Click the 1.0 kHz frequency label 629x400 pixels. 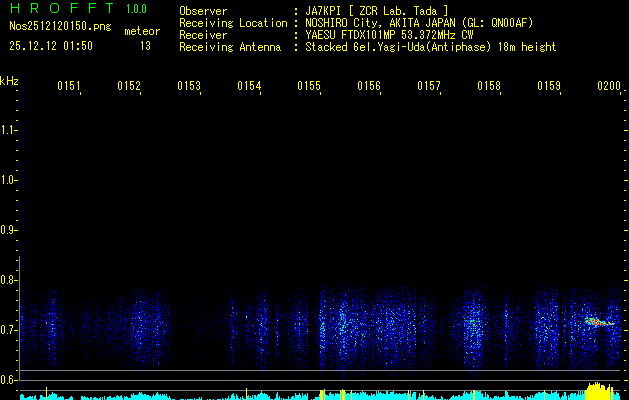[9, 180]
